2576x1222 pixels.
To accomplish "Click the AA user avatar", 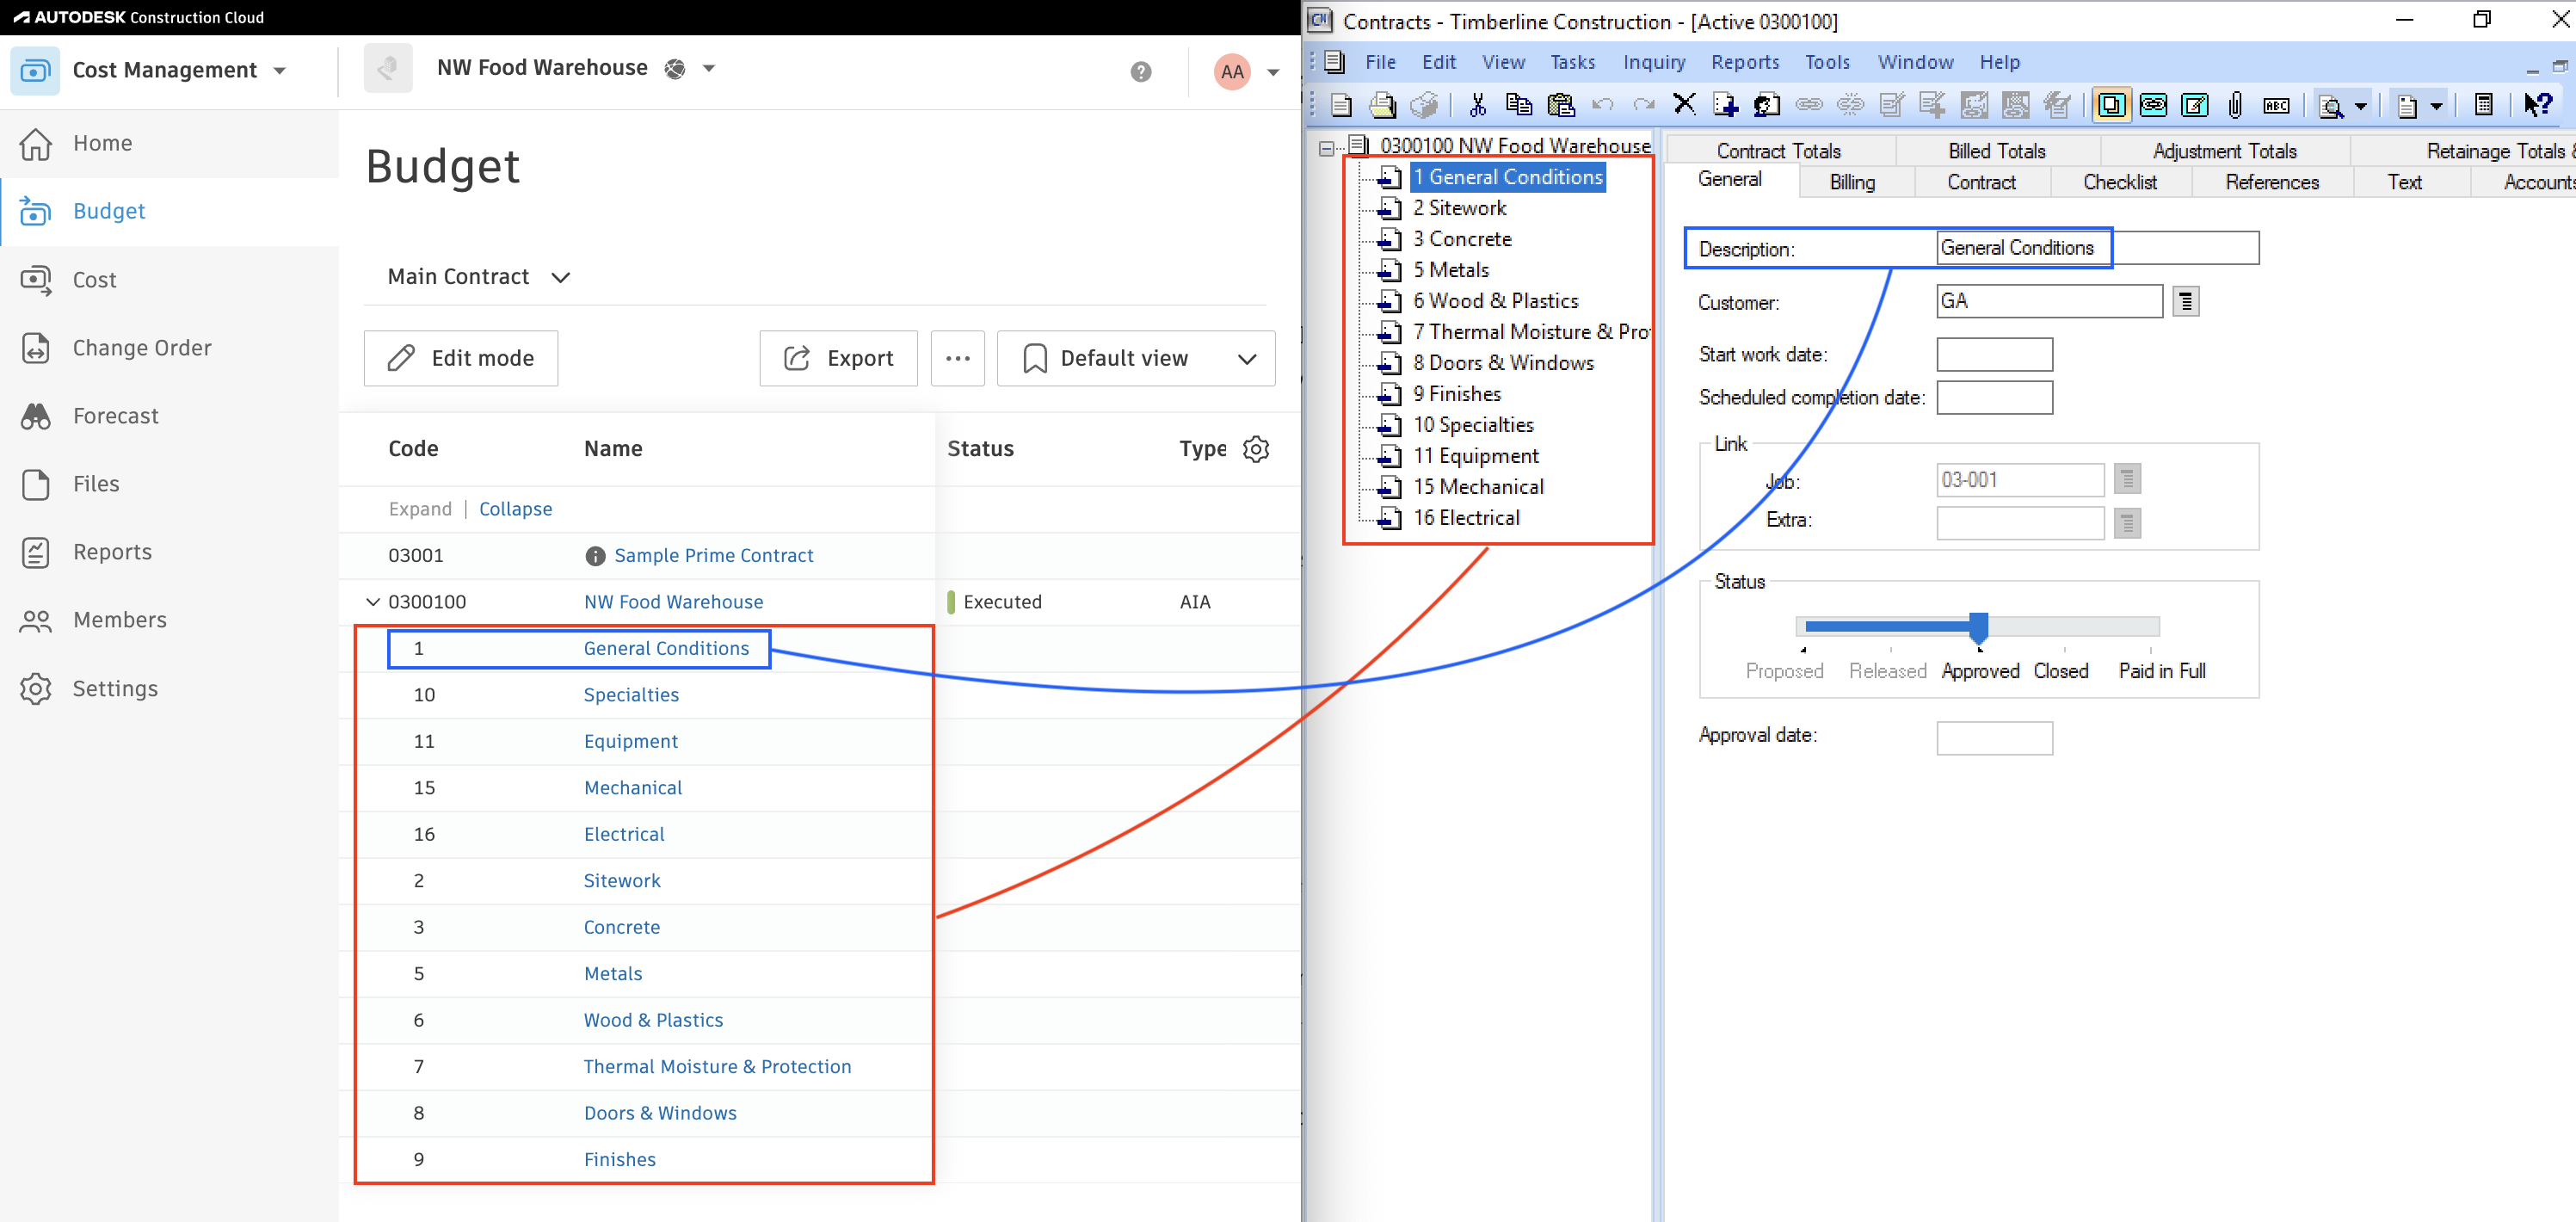I will pyautogui.click(x=1231, y=71).
